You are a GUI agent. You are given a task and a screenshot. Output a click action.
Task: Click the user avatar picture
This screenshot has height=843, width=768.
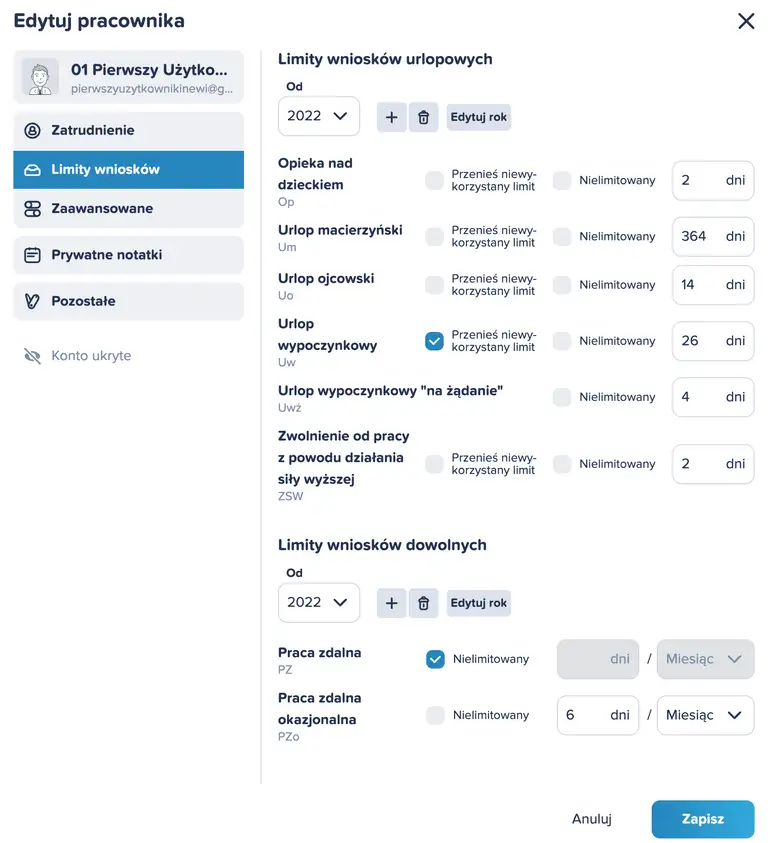[41, 78]
